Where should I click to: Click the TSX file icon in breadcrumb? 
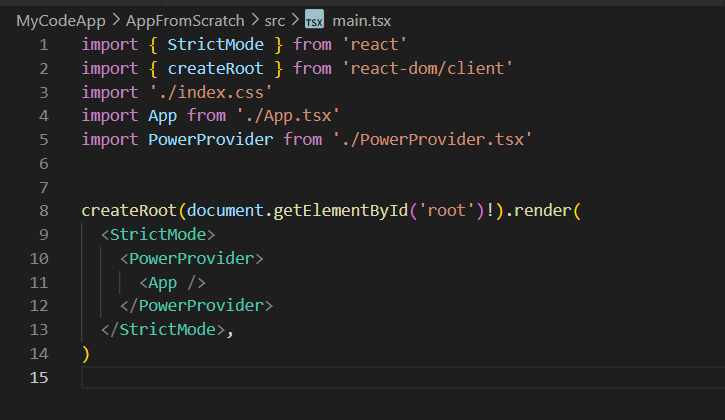(x=314, y=20)
